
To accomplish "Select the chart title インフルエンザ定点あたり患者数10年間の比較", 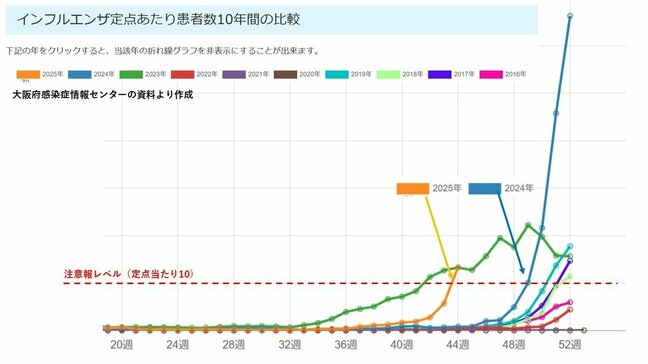I will coord(158,19).
